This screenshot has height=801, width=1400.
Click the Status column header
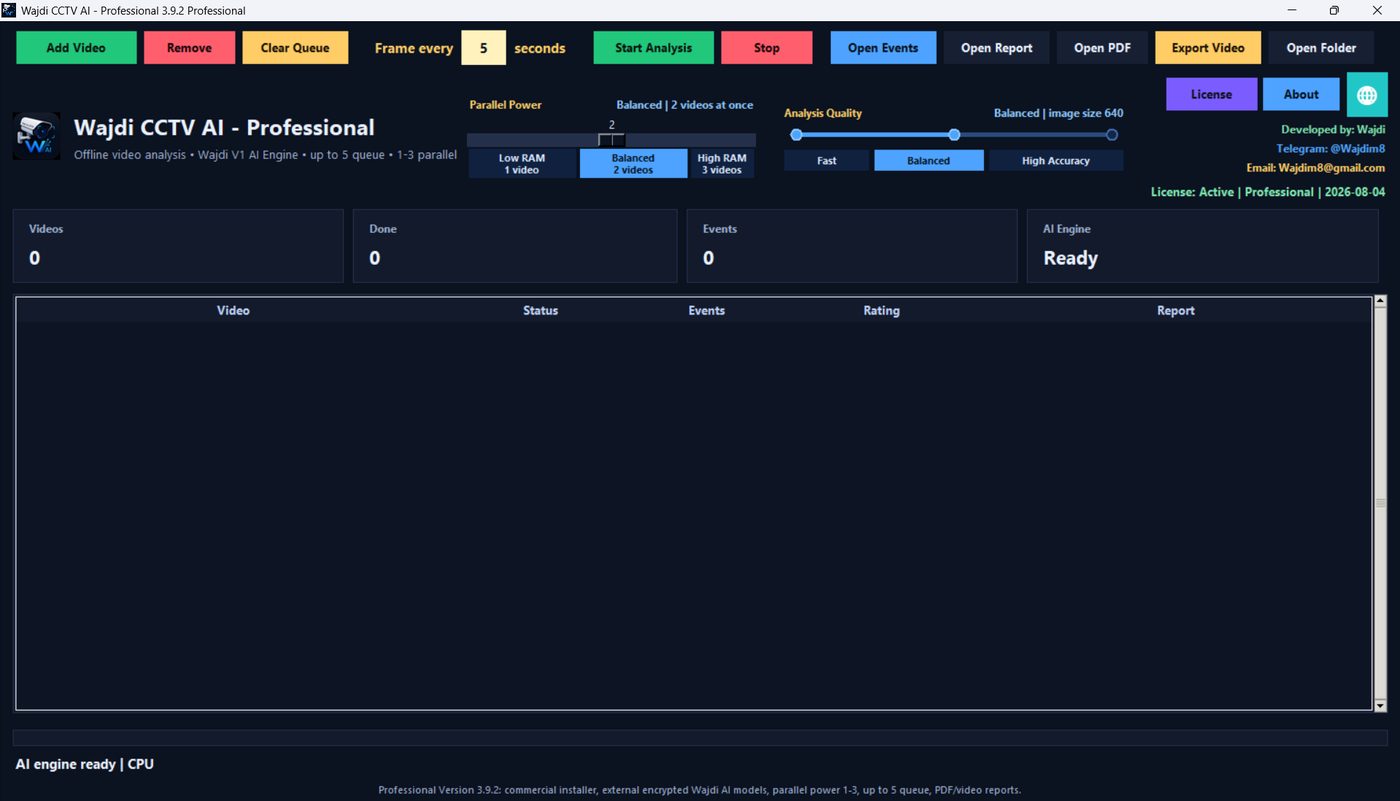(x=540, y=311)
